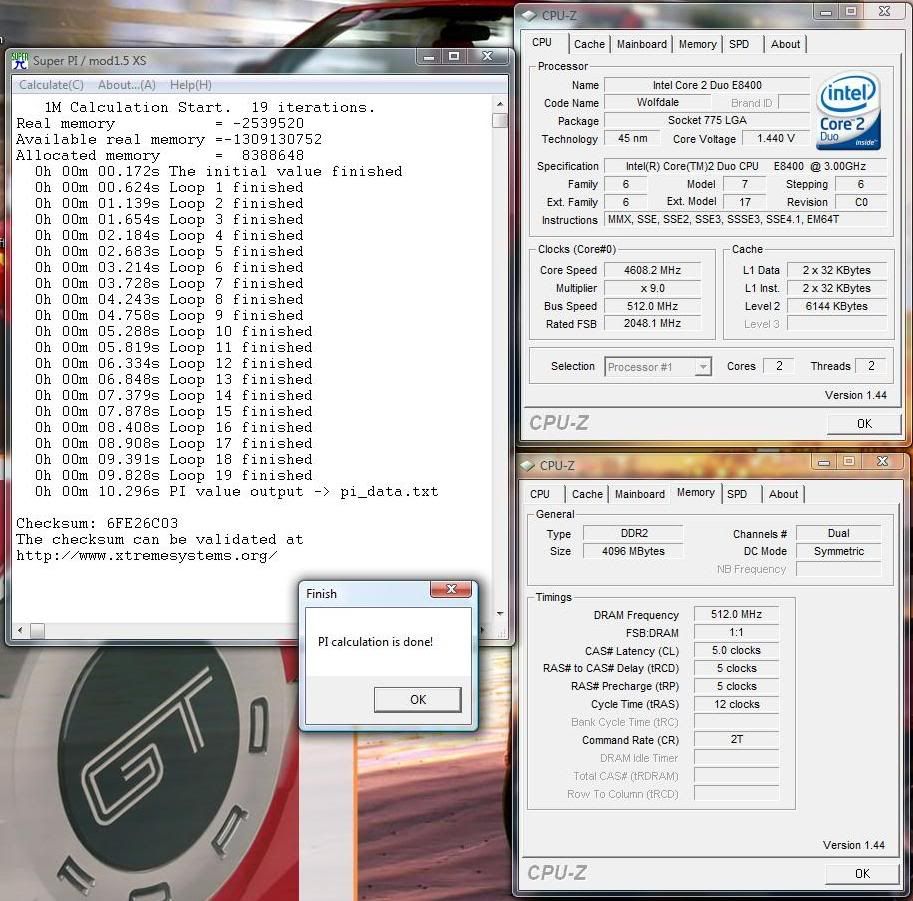Switch to Mainboard tab in top CPU-Z window
Screen dimensions: 913x901
point(642,44)
